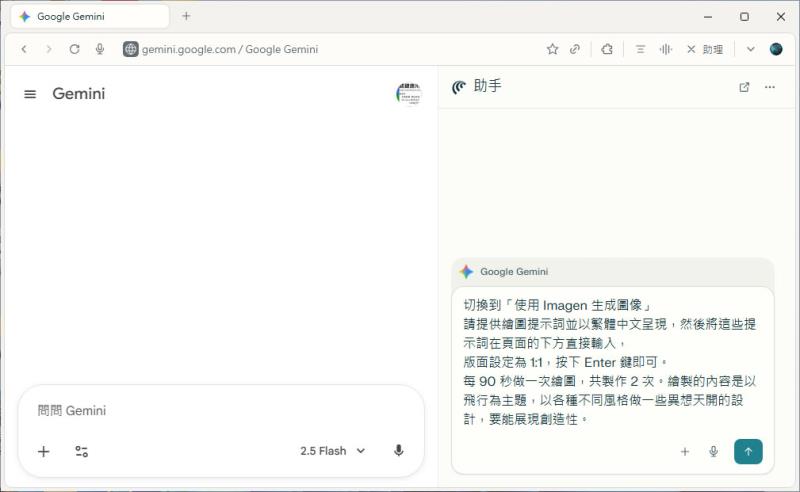800x492 pixels.
Task: Edit the assistant prompt text area
Action: click(612, 362)
